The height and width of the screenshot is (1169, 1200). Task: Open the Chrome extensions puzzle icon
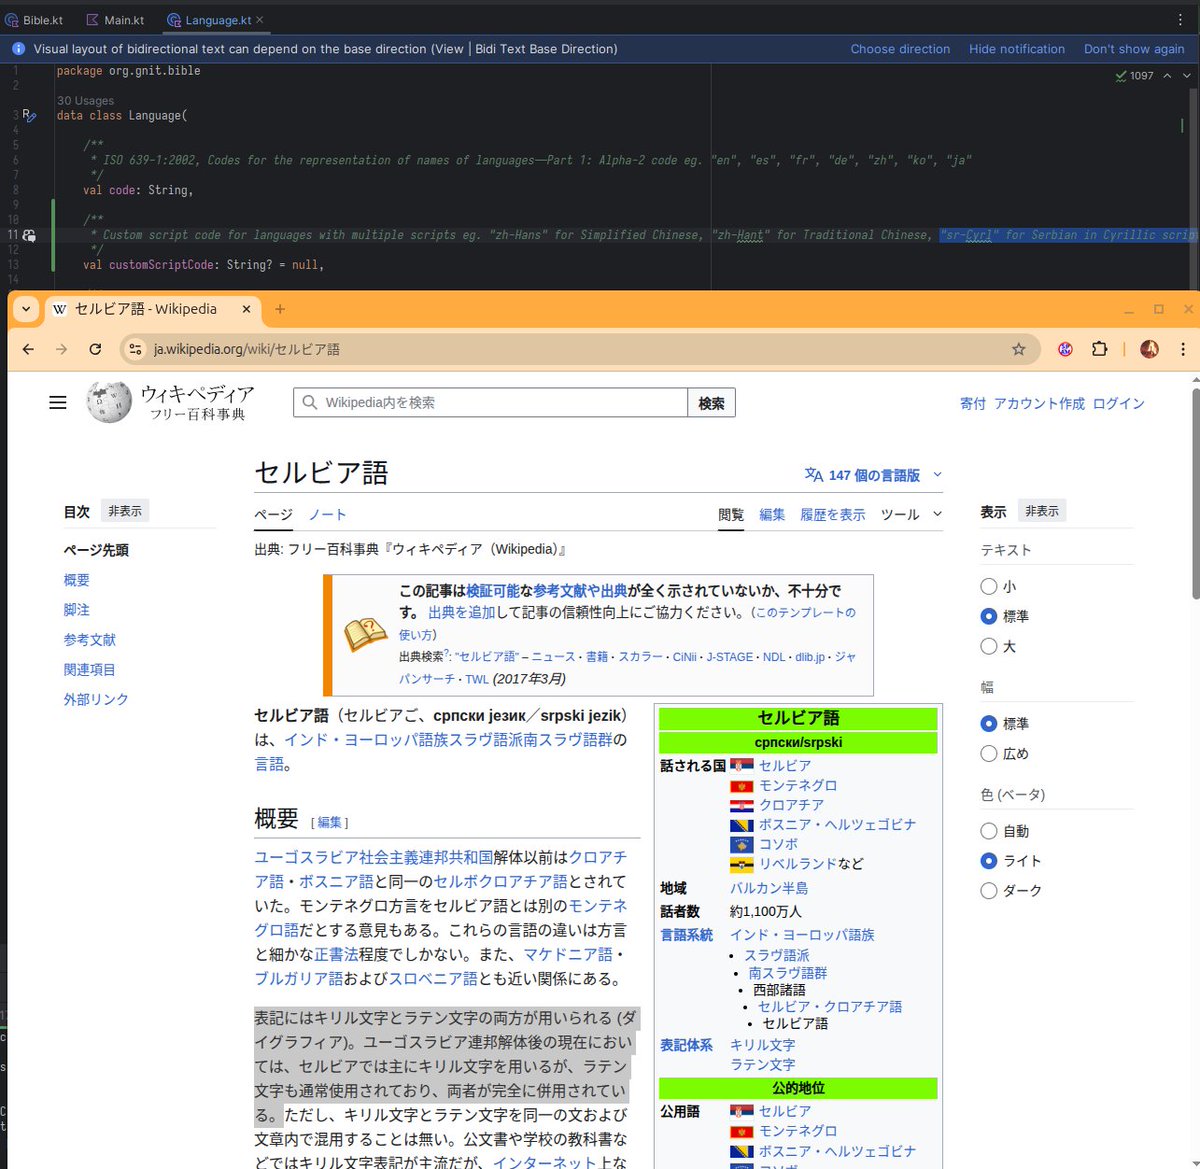[1099, 349]
